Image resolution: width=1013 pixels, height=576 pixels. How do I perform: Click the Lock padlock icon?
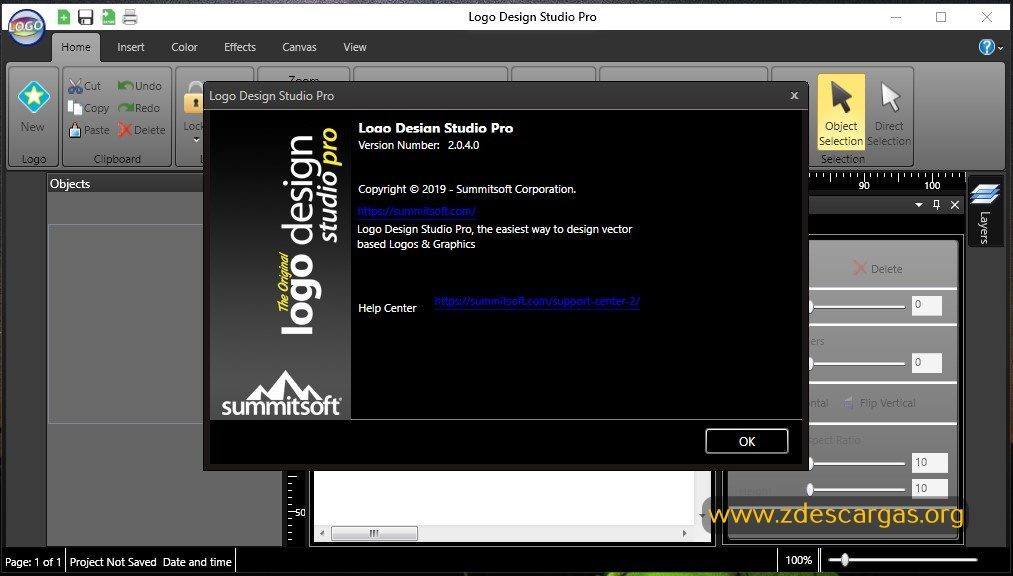pos(193,97)
